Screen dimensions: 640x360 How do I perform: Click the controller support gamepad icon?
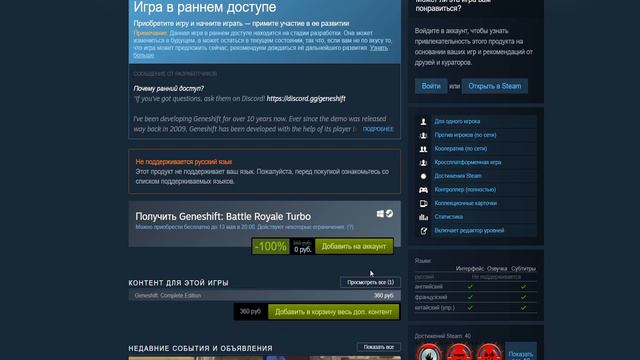423,190
